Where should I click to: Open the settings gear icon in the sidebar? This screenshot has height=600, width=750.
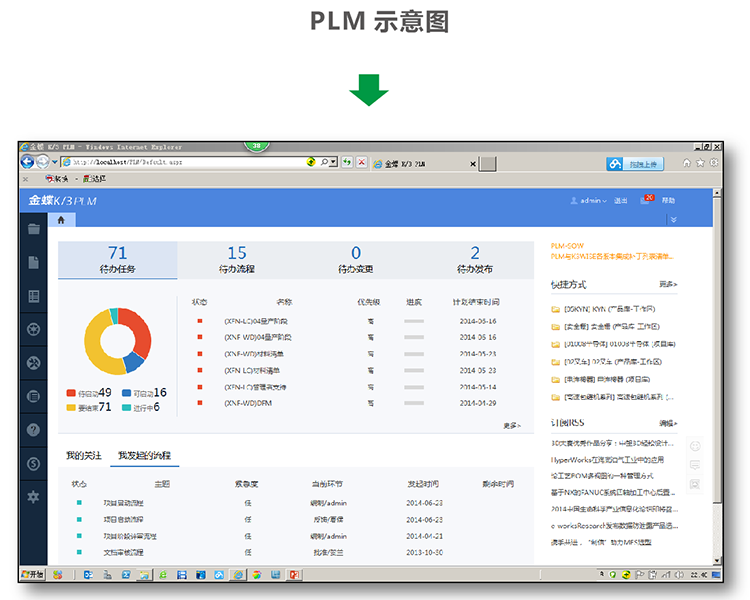33,497
